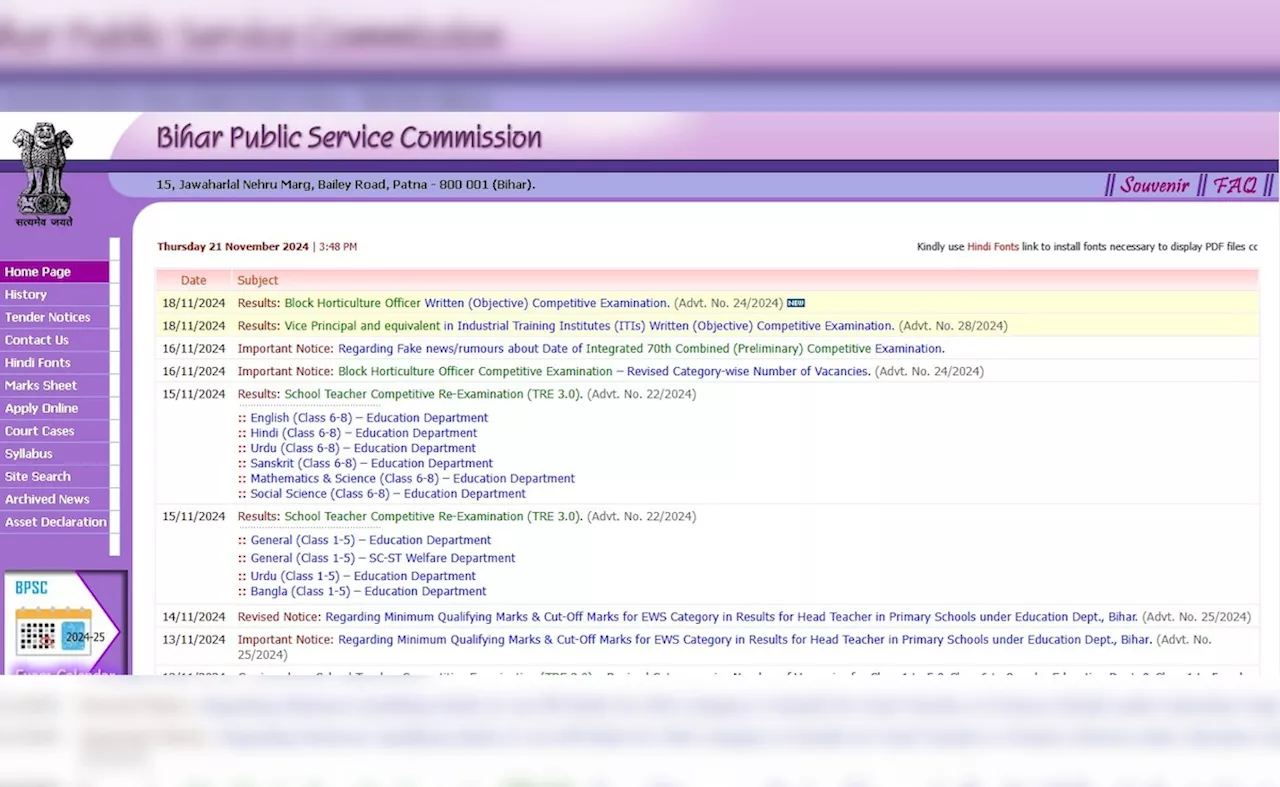1280x787 pixels.
Task: Click the Advt. No. 28/2024 text
Action: (953, 326)
